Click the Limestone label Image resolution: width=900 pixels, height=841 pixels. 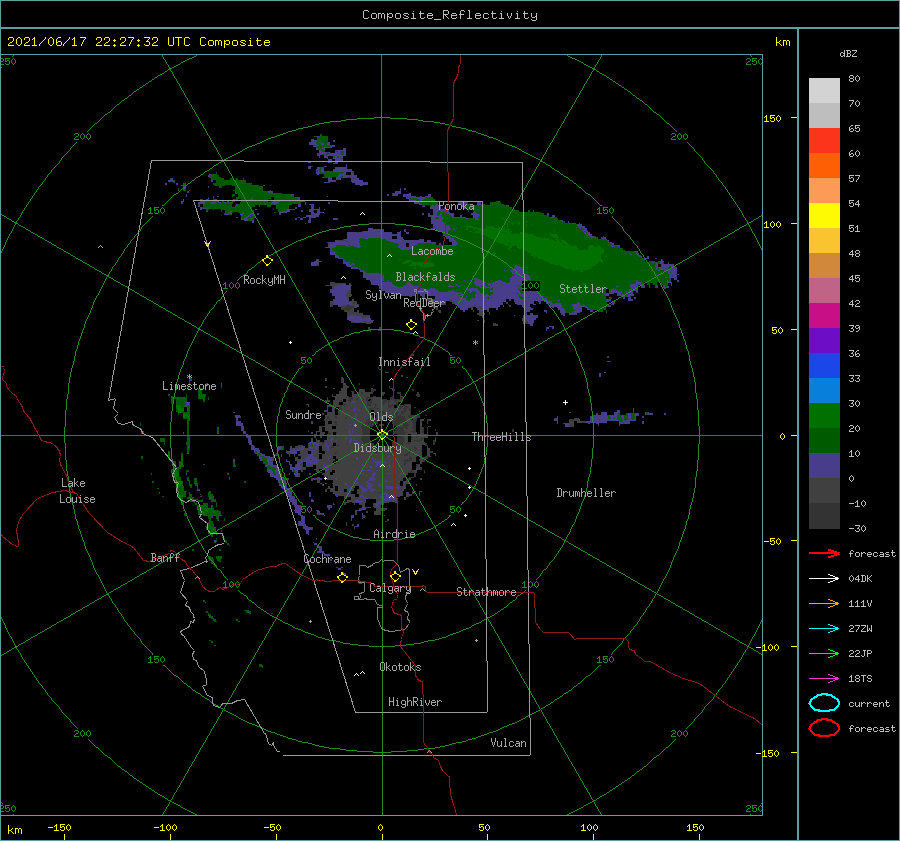pos(189,386)
